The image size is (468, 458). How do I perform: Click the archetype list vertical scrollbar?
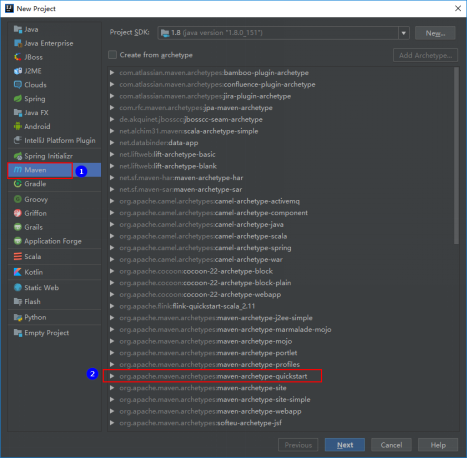[x=456, y=156]
